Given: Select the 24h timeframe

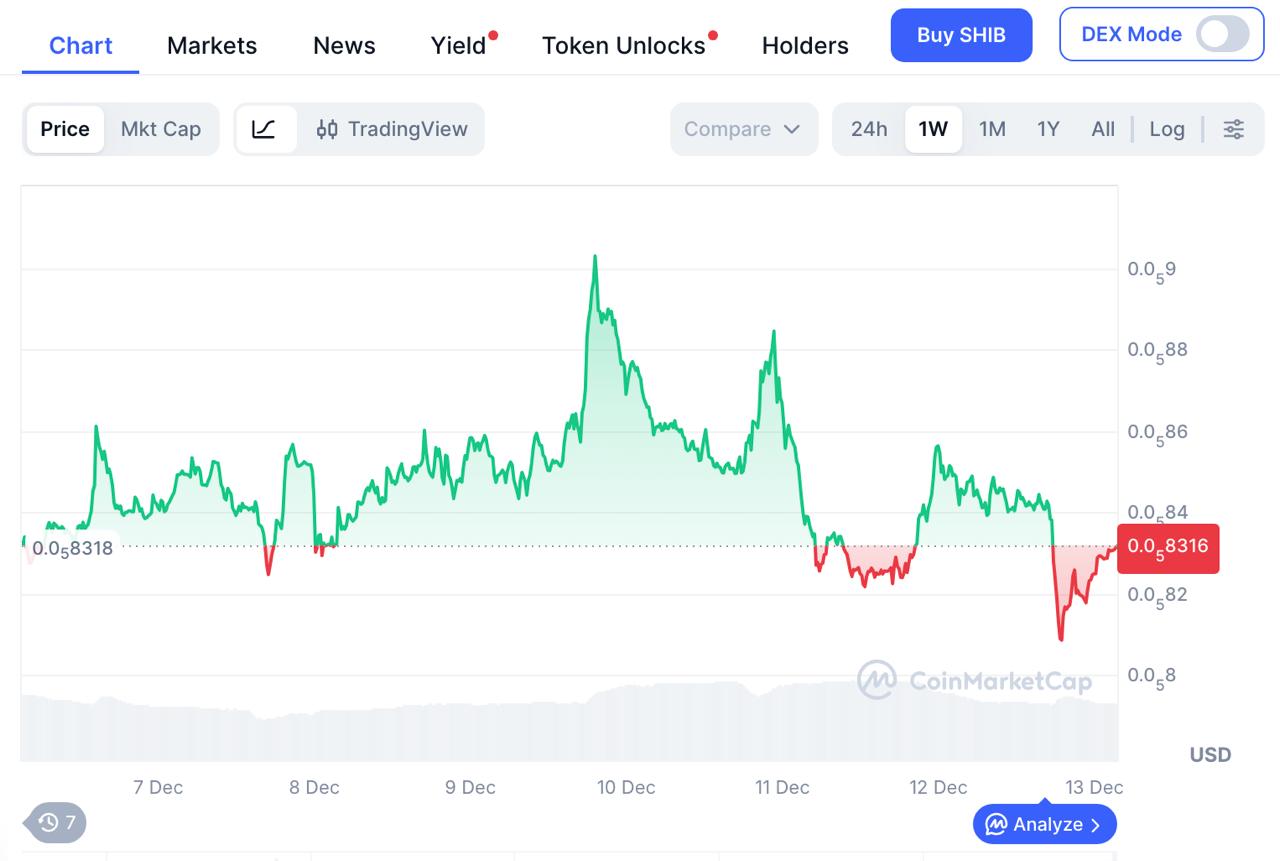Looking at the screenshot, I should (868, 129).
